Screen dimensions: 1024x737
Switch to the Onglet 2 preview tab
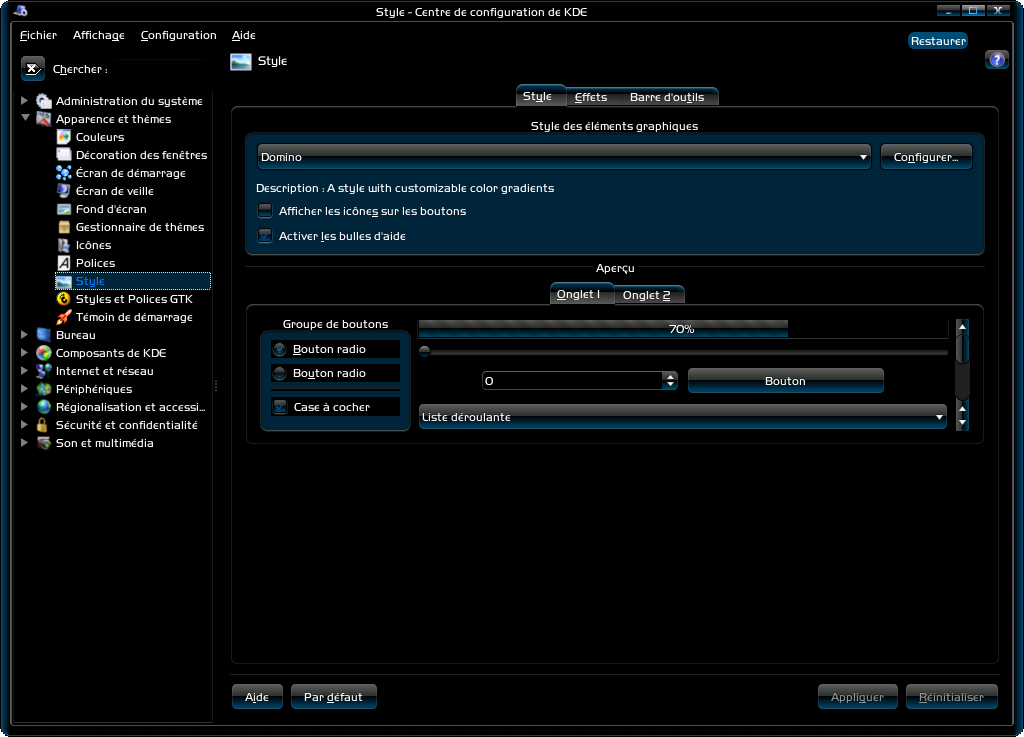(647, 295)
